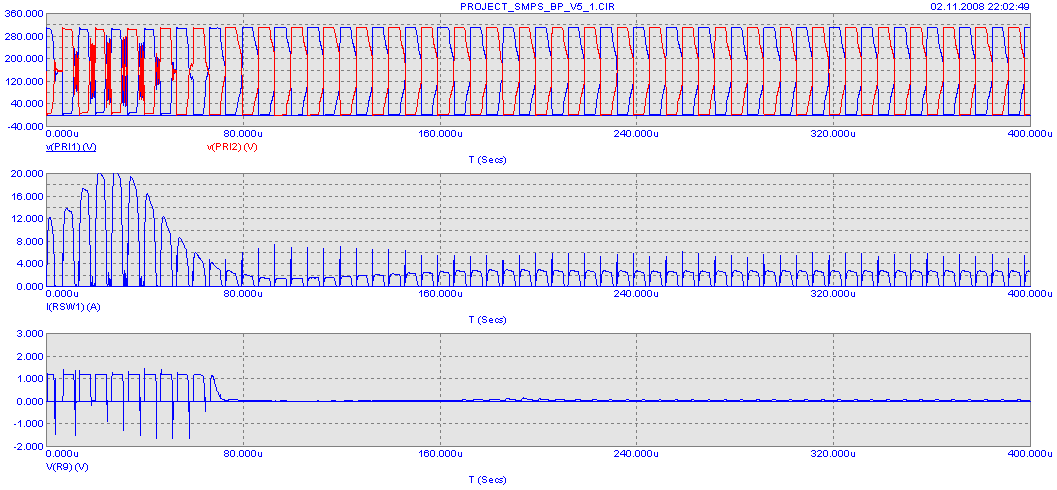Click 3.000 on the V(R9) plot's Y axis

(x=29, y=334)
